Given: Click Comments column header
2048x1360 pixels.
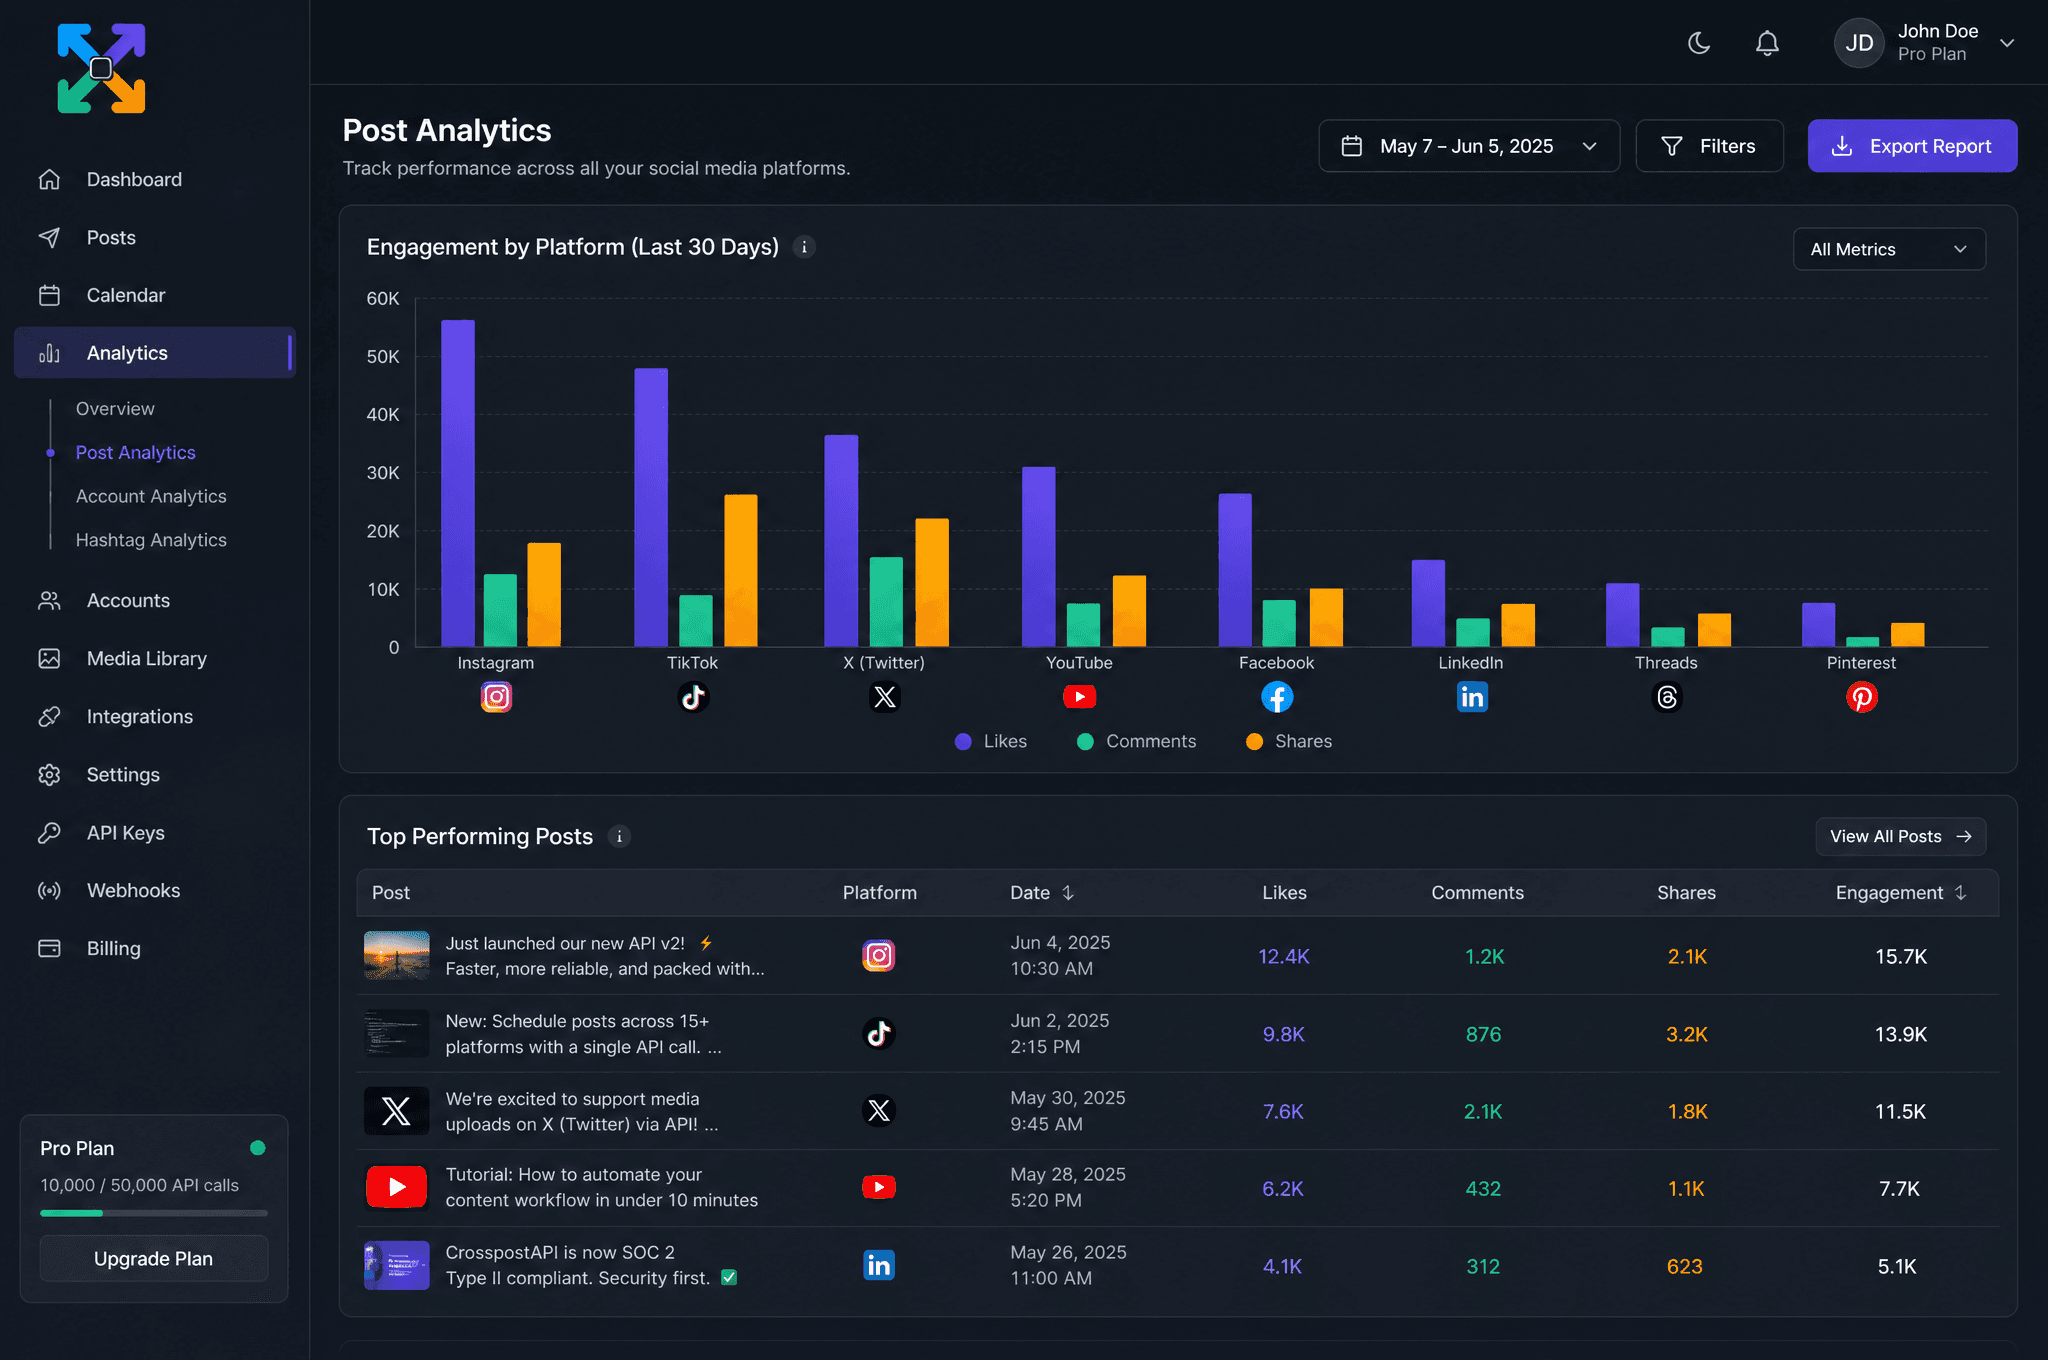Looking at the screenshot, I should 1477,892.
